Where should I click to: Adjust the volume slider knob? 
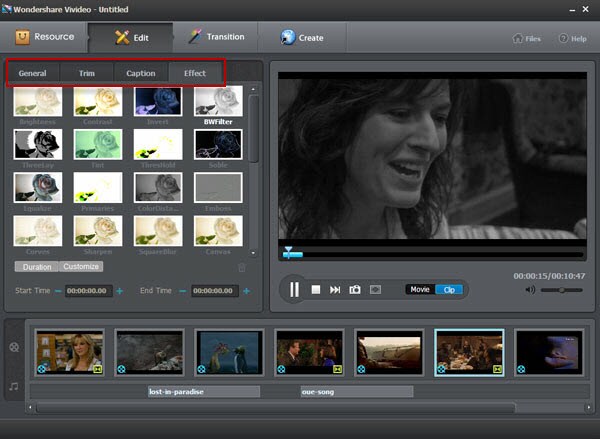562,290
